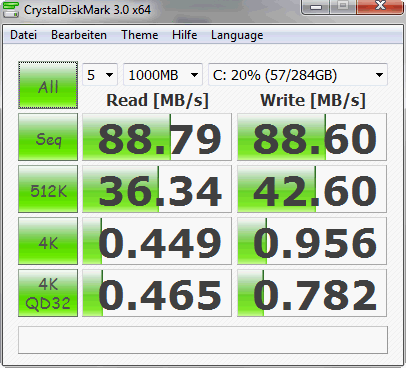The height and width of the screenshot is (368, 406).
Task: Open the test count dropdown showing 5
Action: 100,75
